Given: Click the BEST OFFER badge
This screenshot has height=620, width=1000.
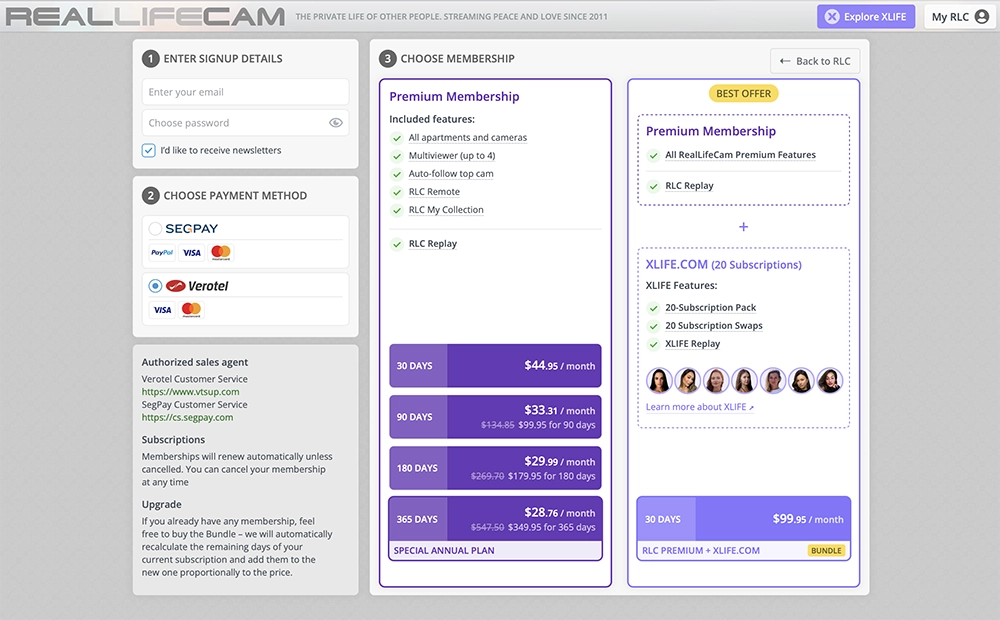Looking at the screenshot, I should click(744, 94).
